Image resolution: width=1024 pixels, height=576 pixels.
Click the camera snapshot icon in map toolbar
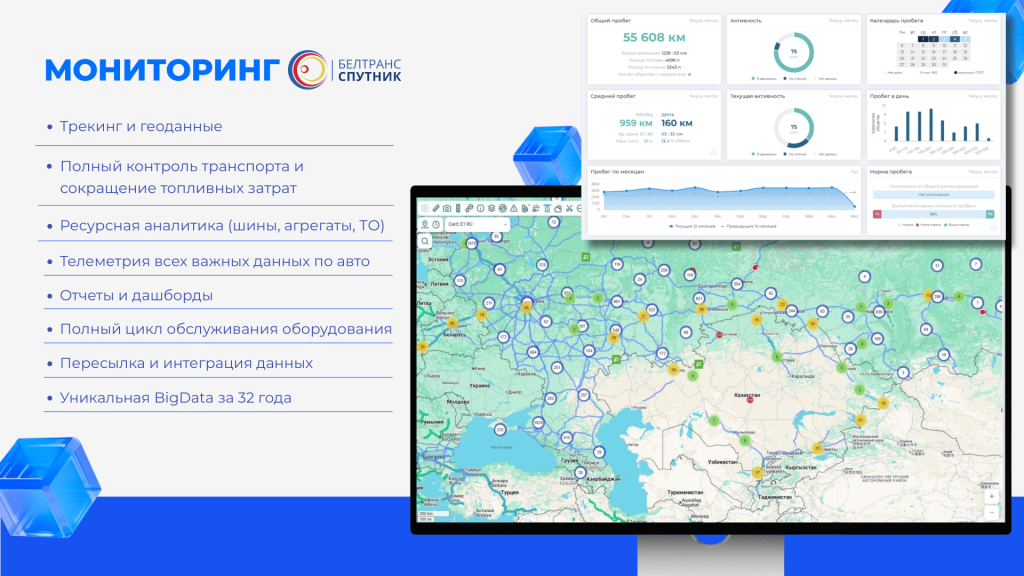pyautogui.click(x=447, y=208)
